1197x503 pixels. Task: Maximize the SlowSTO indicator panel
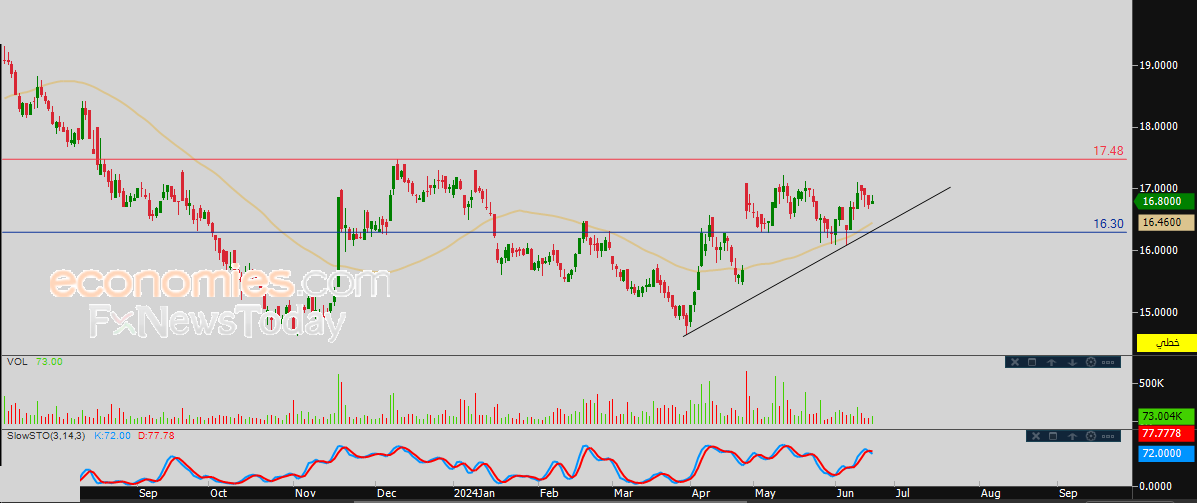1053,436
